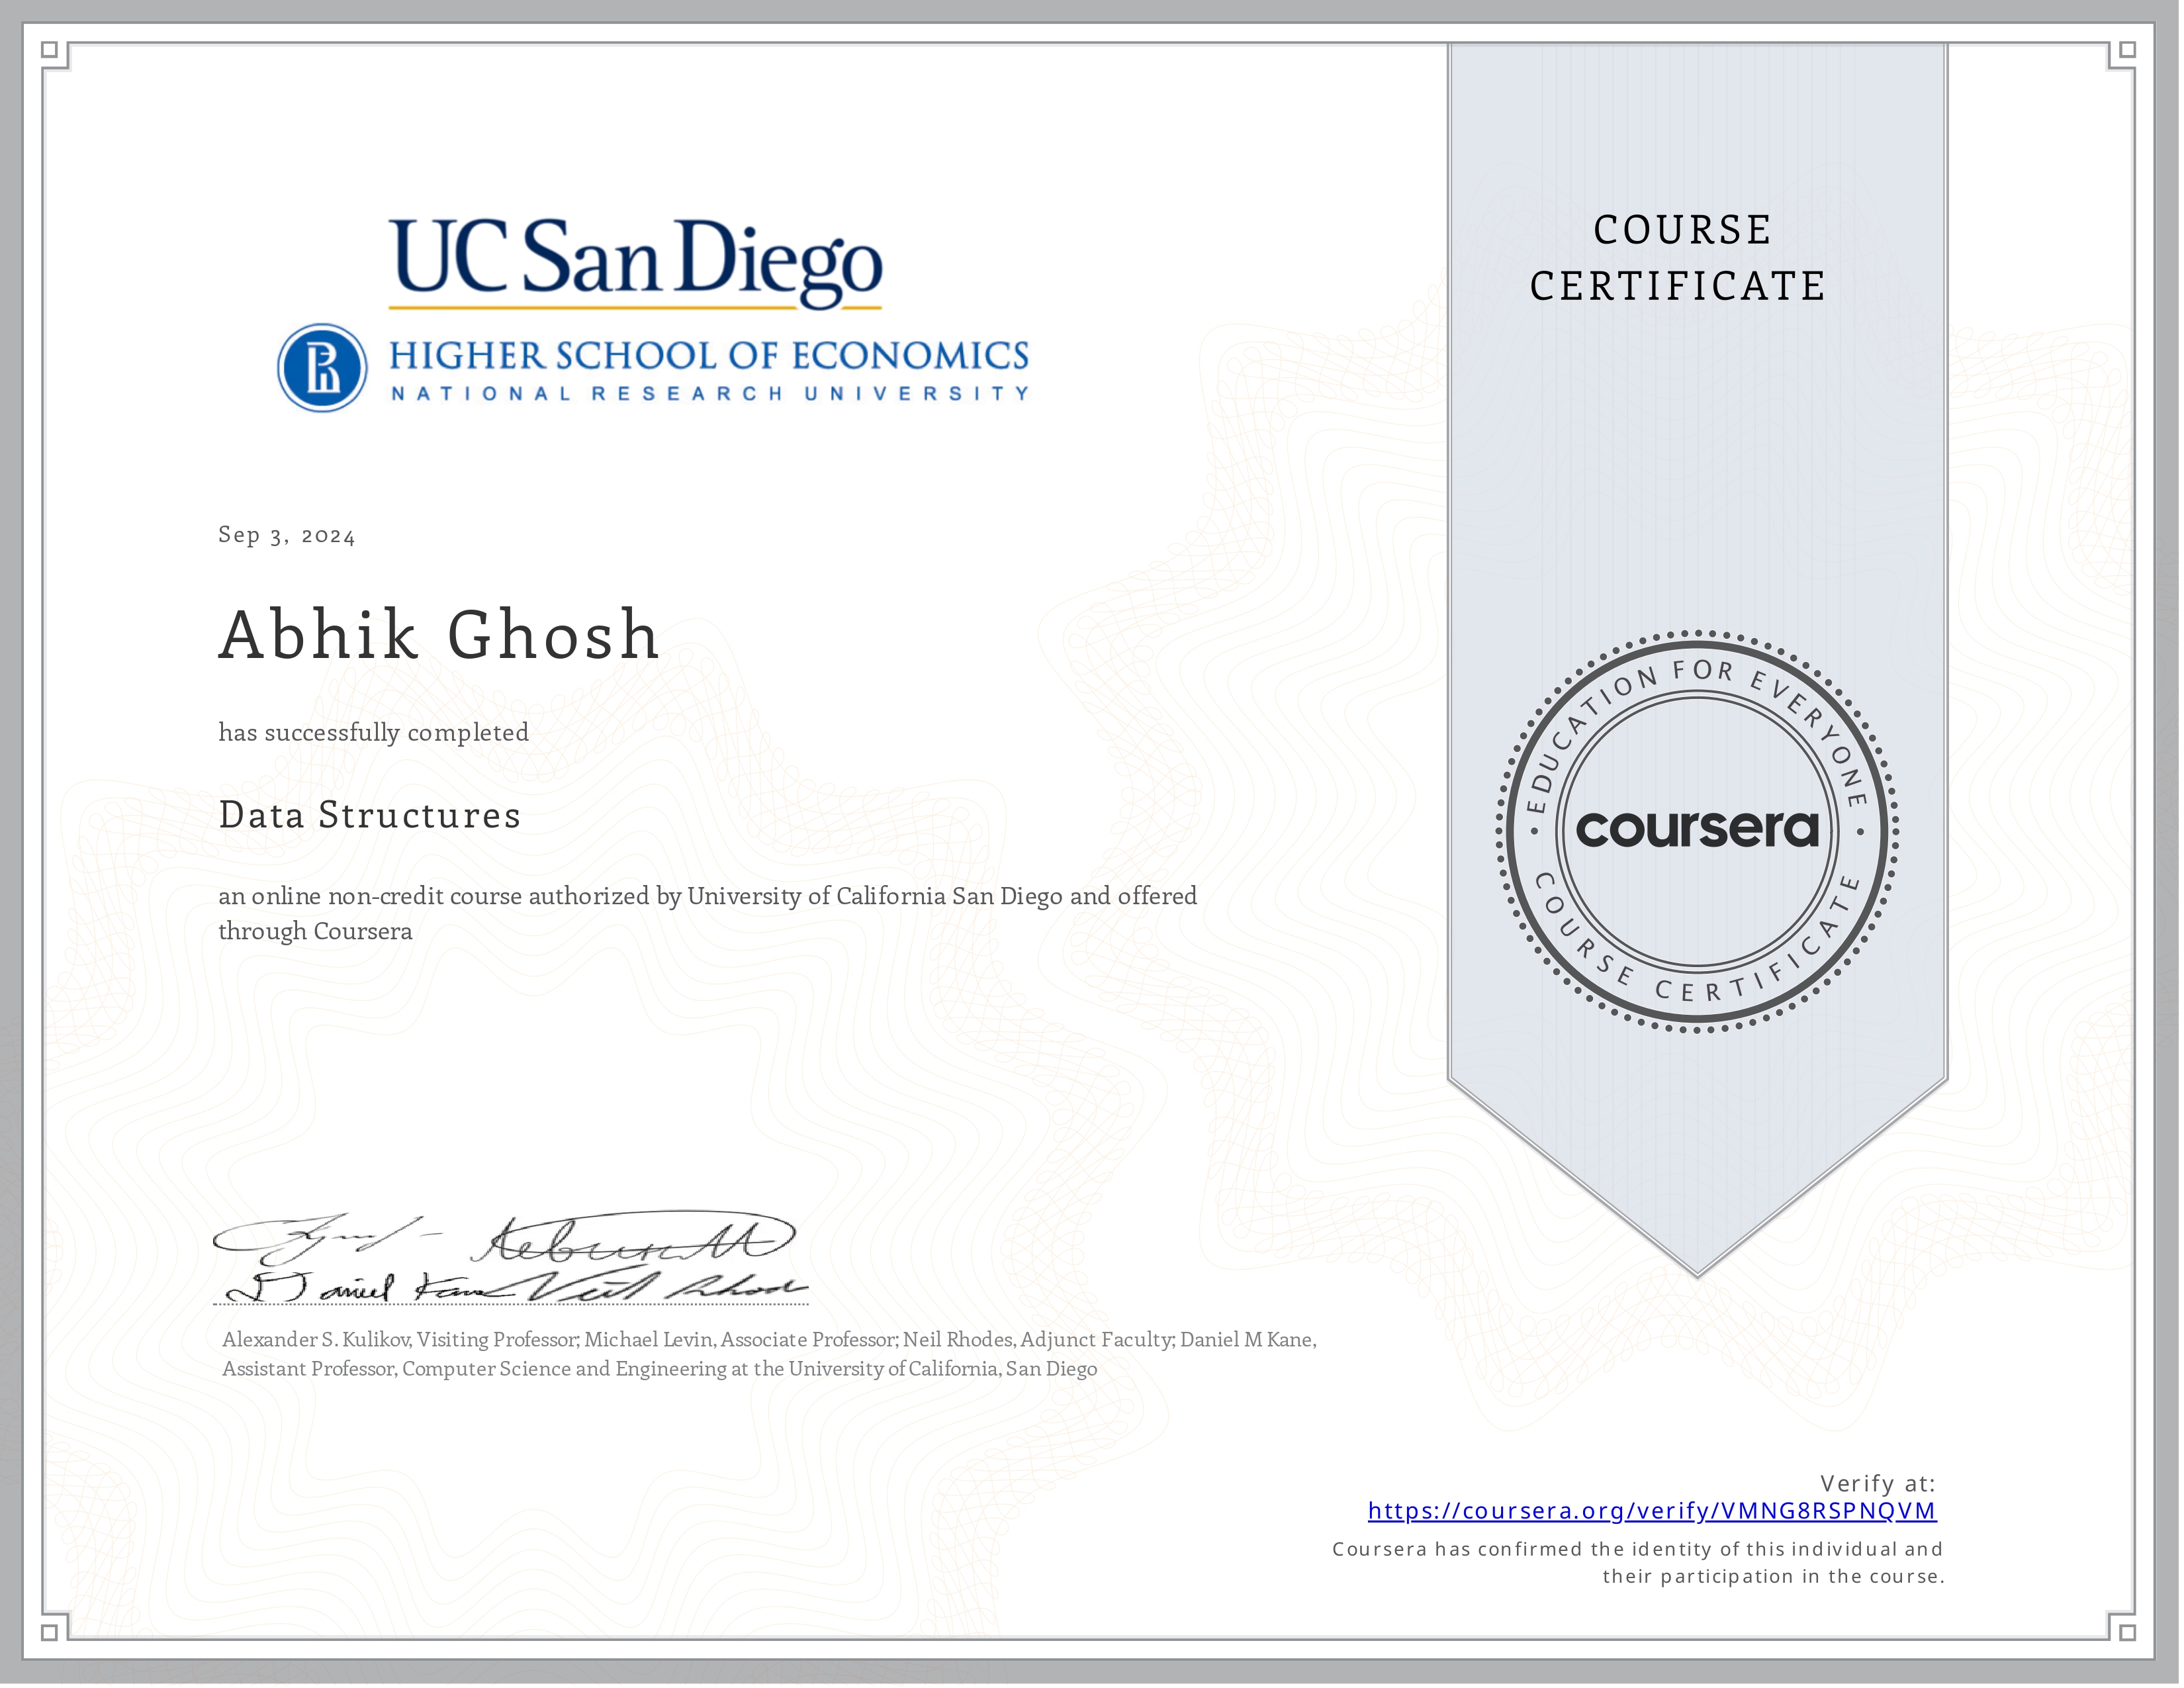Click the 'has successfully completed' text
This screenshot has height=1688, width=2184.
pyautogui.click(x=374, y=732)
